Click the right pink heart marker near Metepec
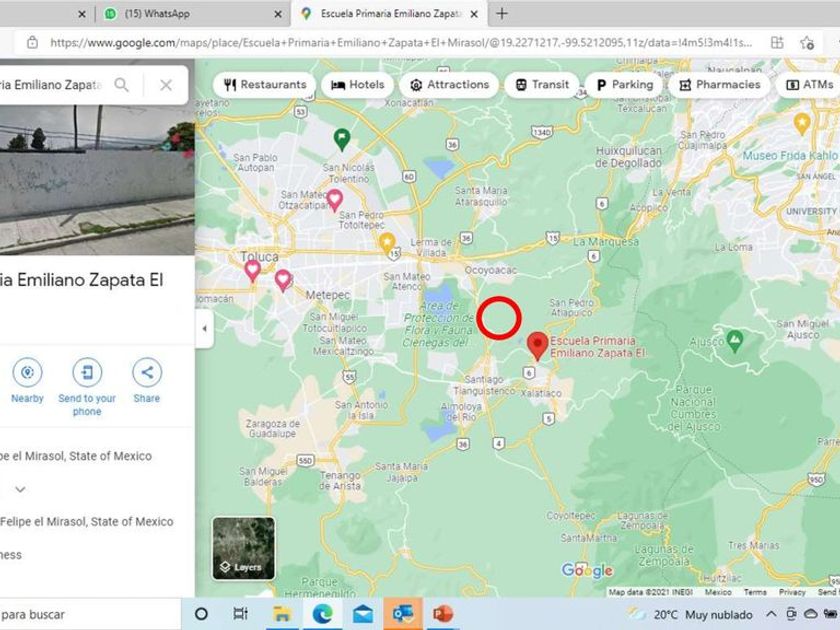Viewport: 840px width, 630px height. 283,280
